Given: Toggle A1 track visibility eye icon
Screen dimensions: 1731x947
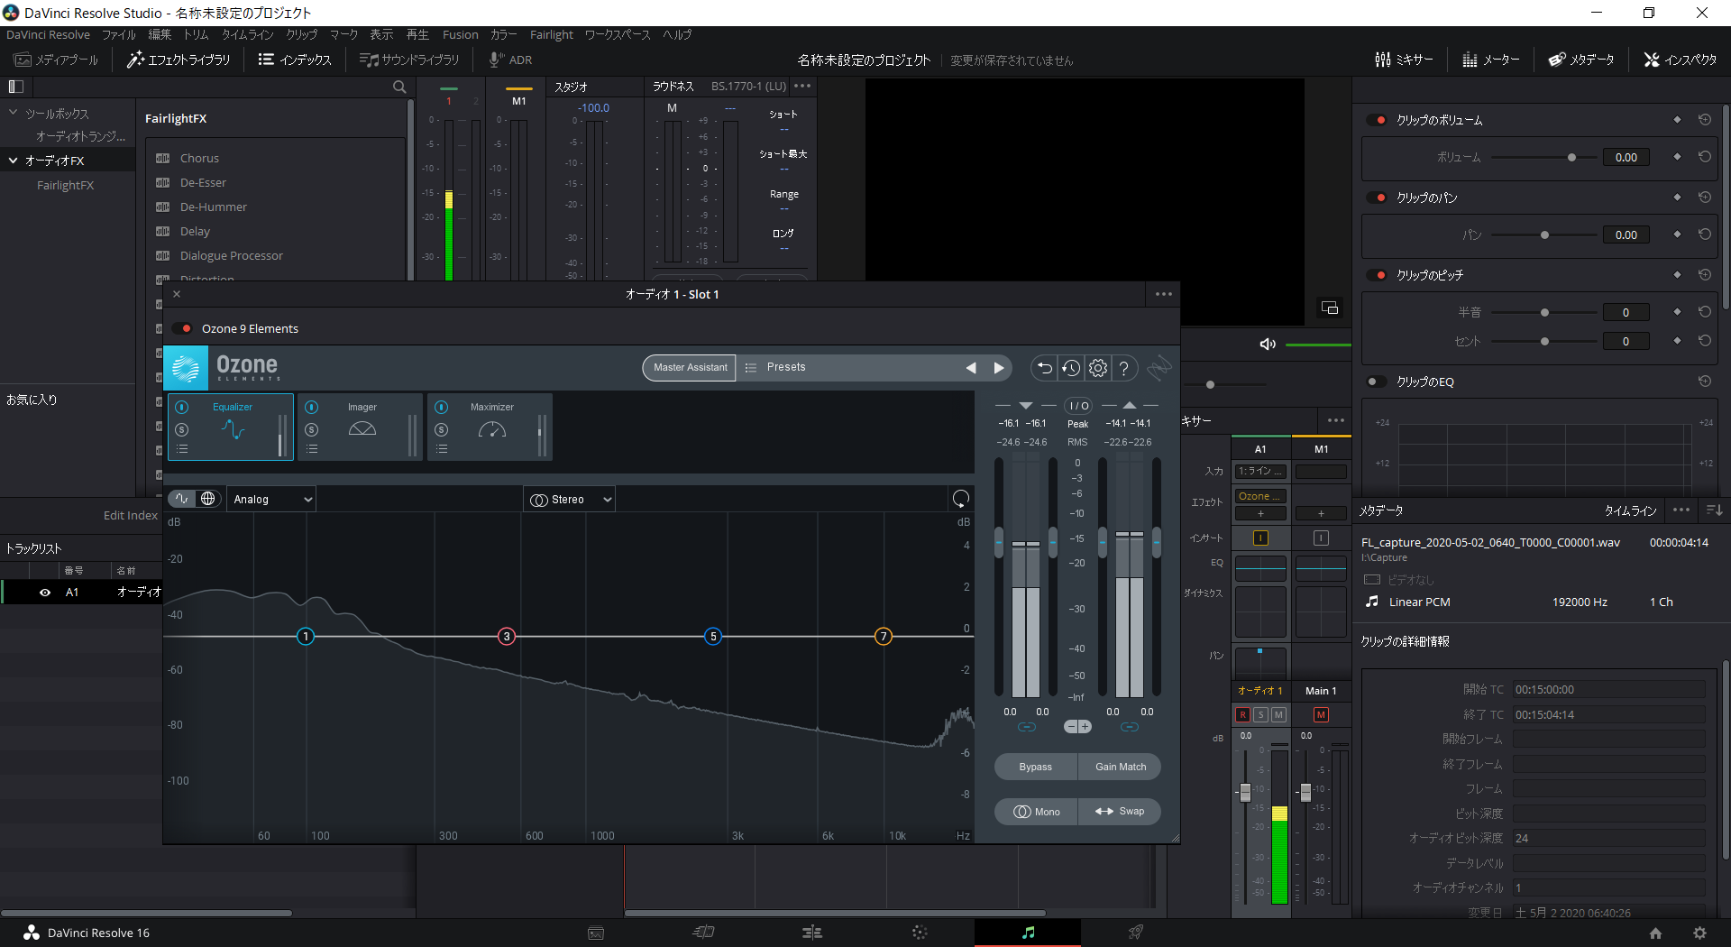Looking at the screenshot, I should [44, 592].
